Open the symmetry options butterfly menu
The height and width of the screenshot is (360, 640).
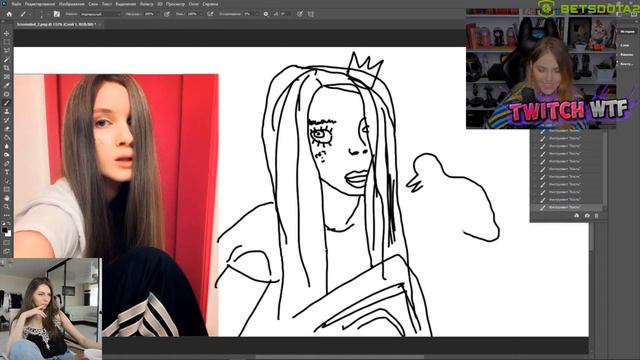tap(311, 14)
